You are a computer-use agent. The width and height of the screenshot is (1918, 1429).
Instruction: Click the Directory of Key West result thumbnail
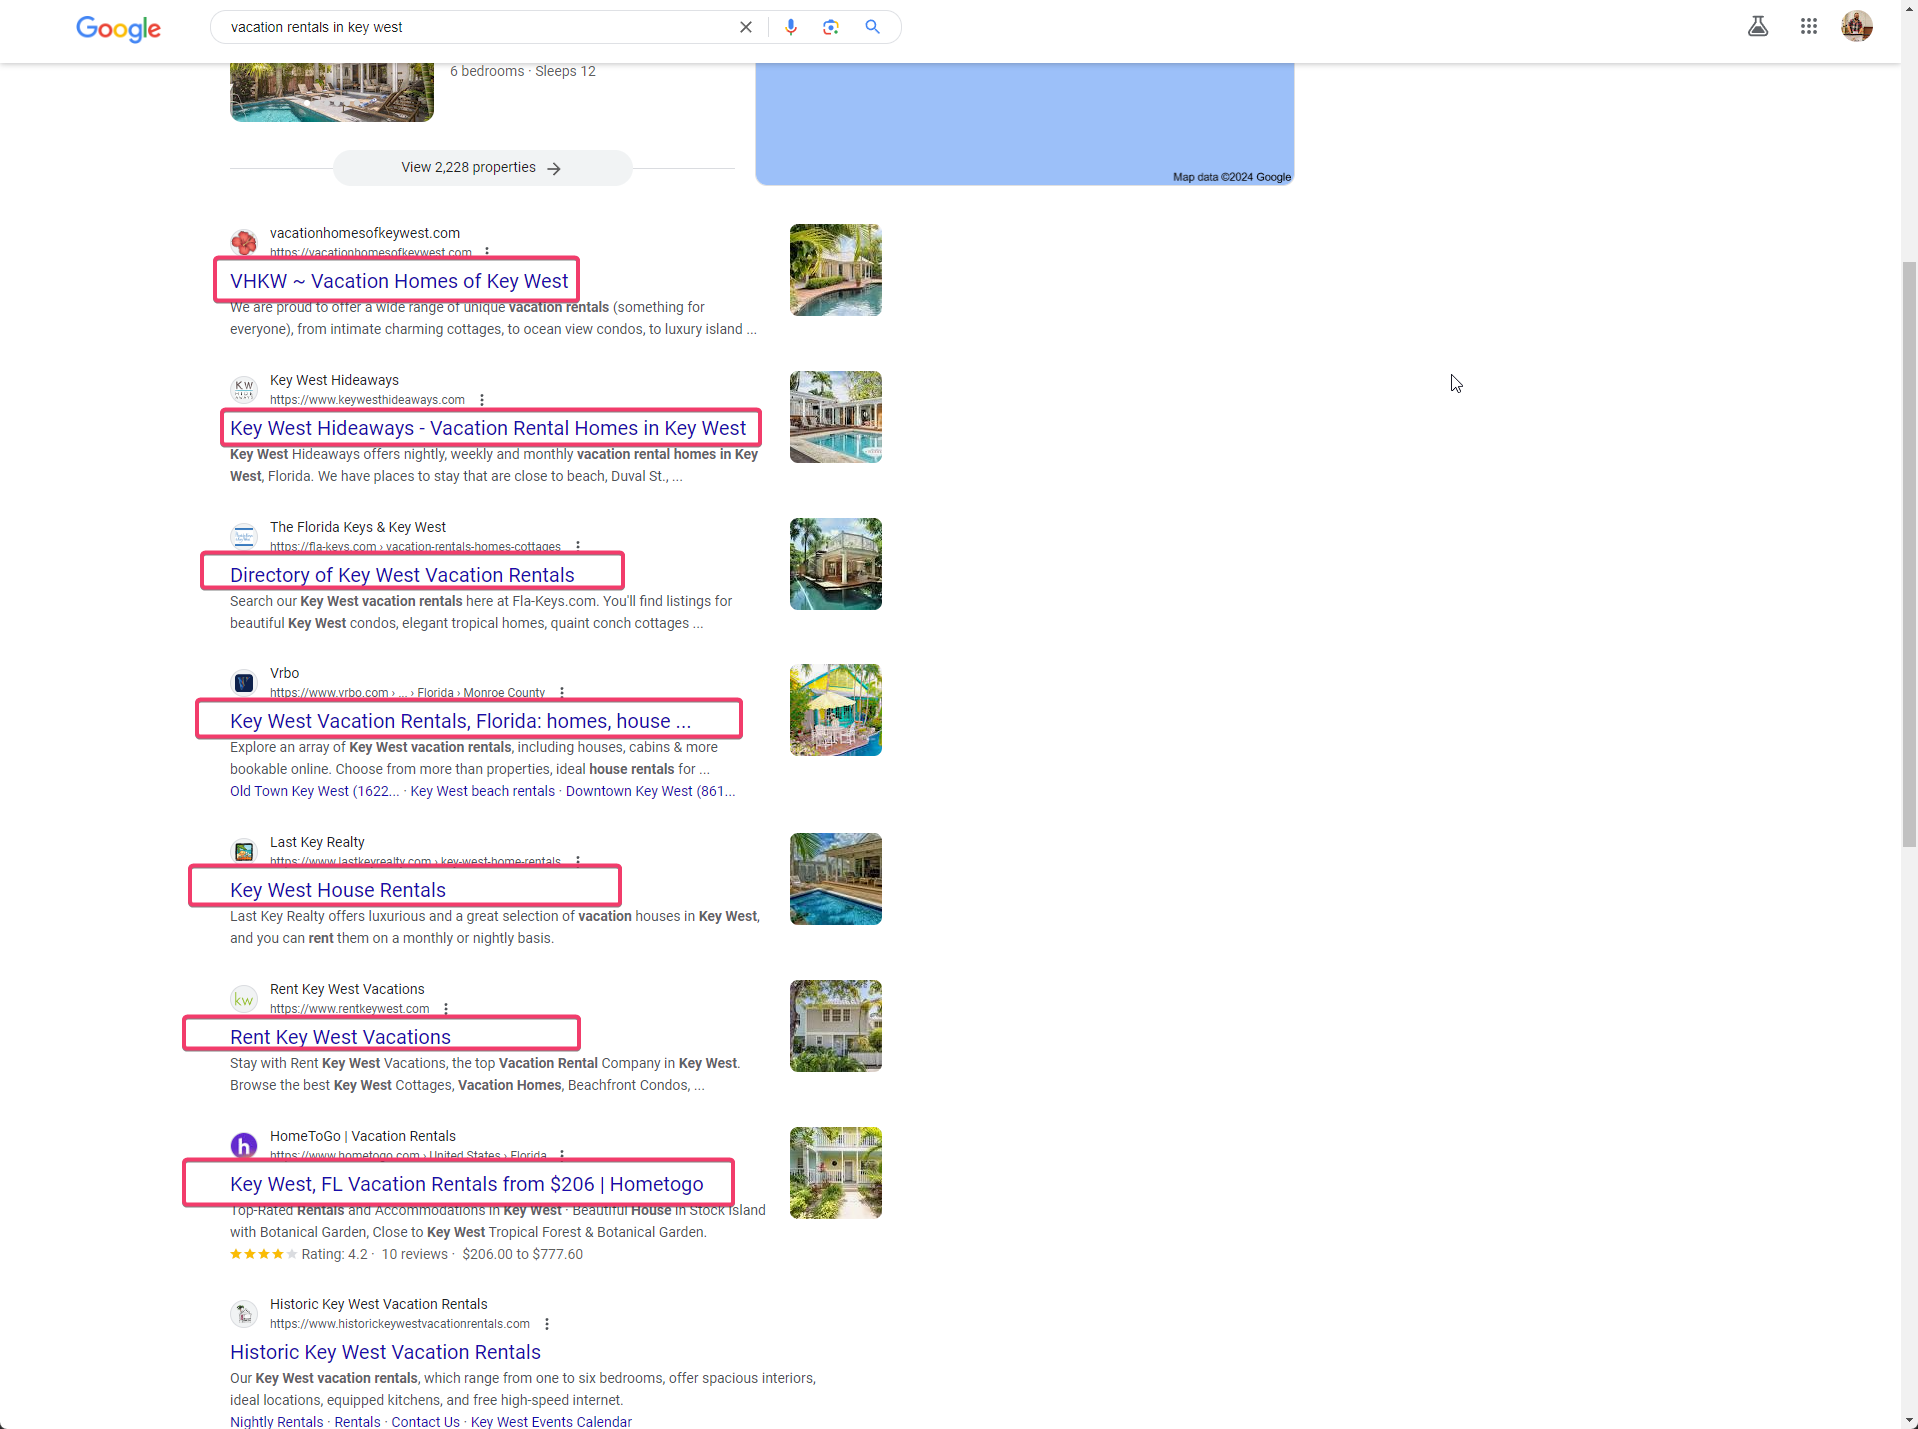tap(836, 564)
